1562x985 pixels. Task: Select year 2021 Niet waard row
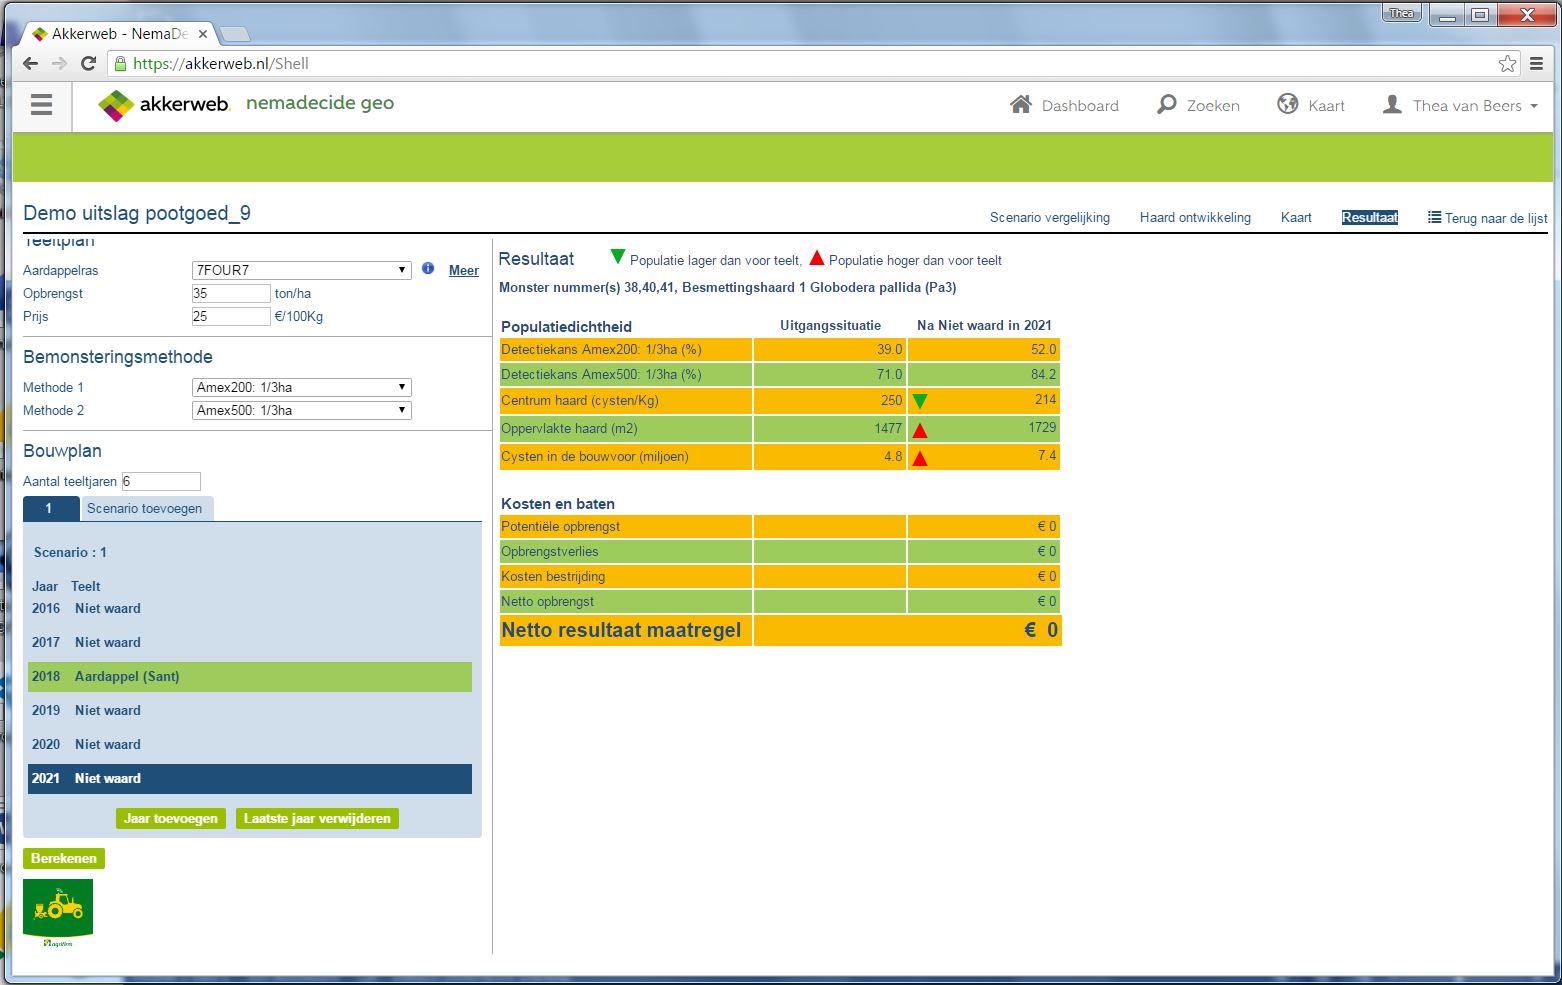coord(250,778)
